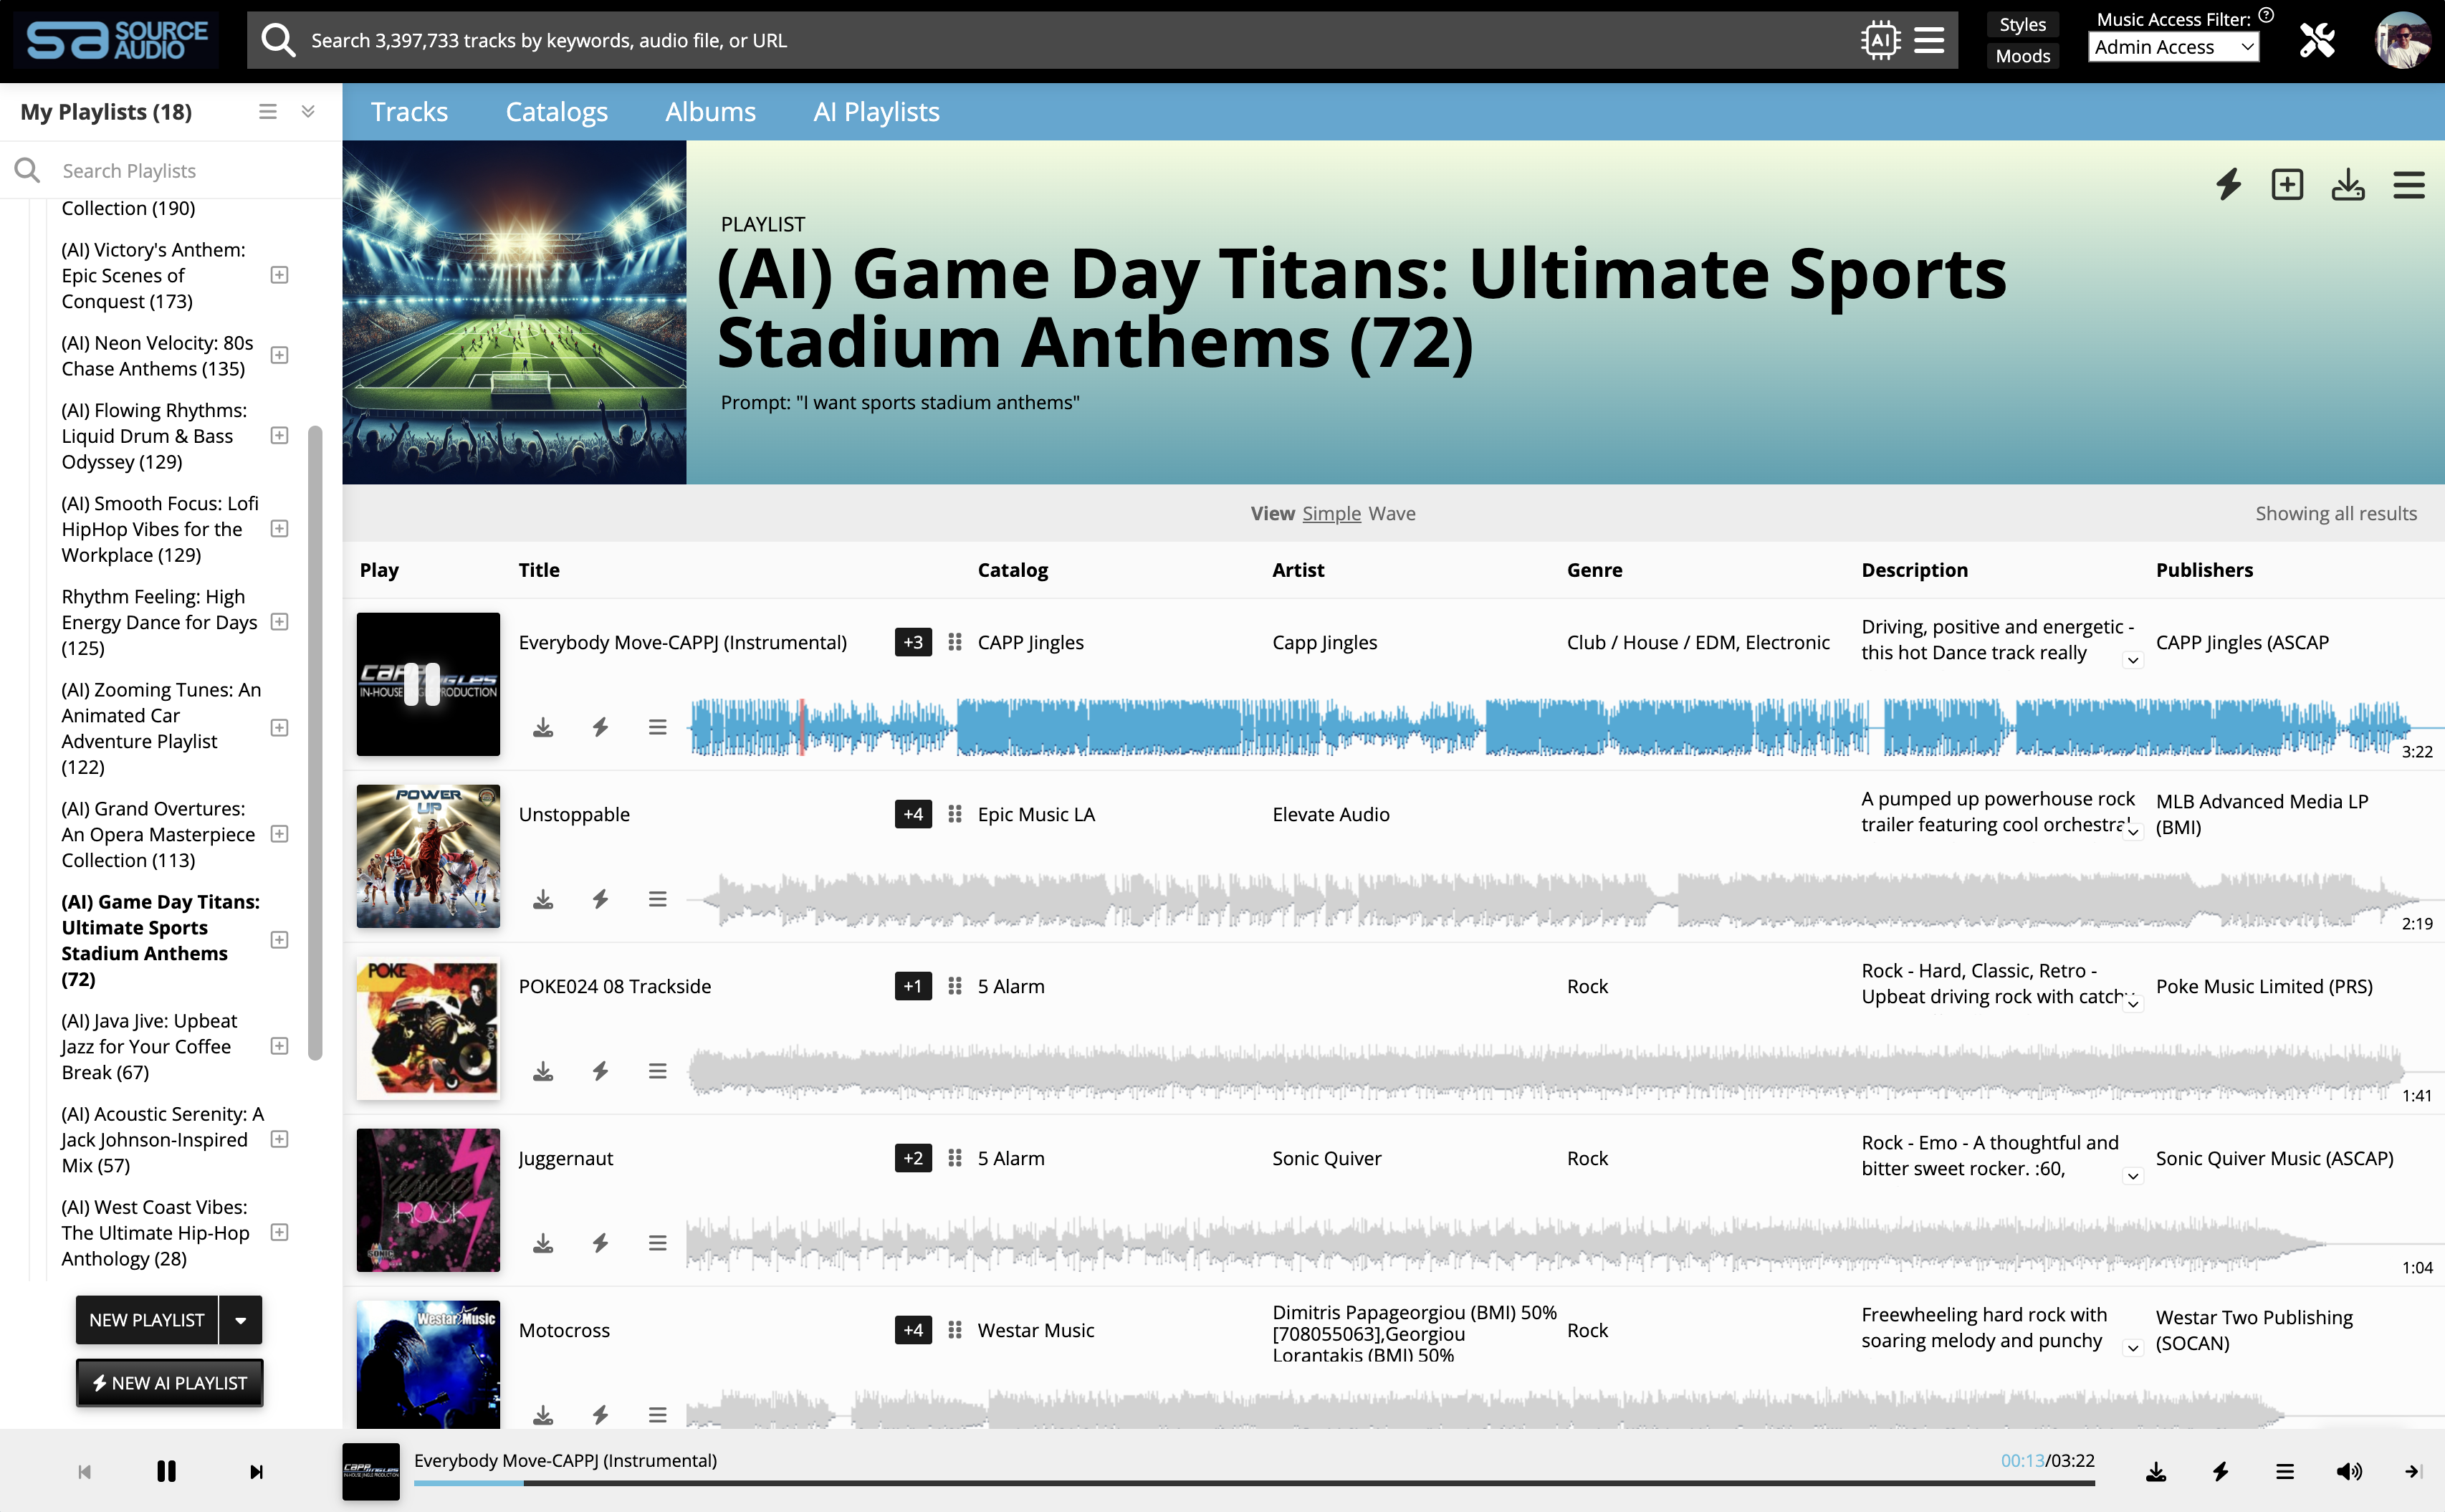Viewport: 2445px width, 1512px height.
Task: Open the admin tools wrench icon
Action: point(2317,40)
